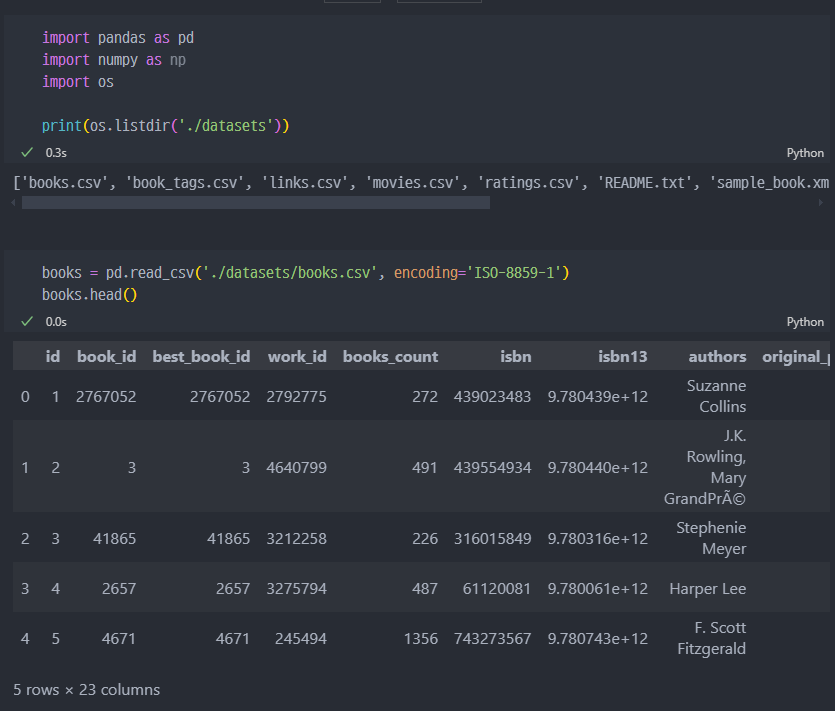Click the work_id value 2792775

click(x=296, y=397)
